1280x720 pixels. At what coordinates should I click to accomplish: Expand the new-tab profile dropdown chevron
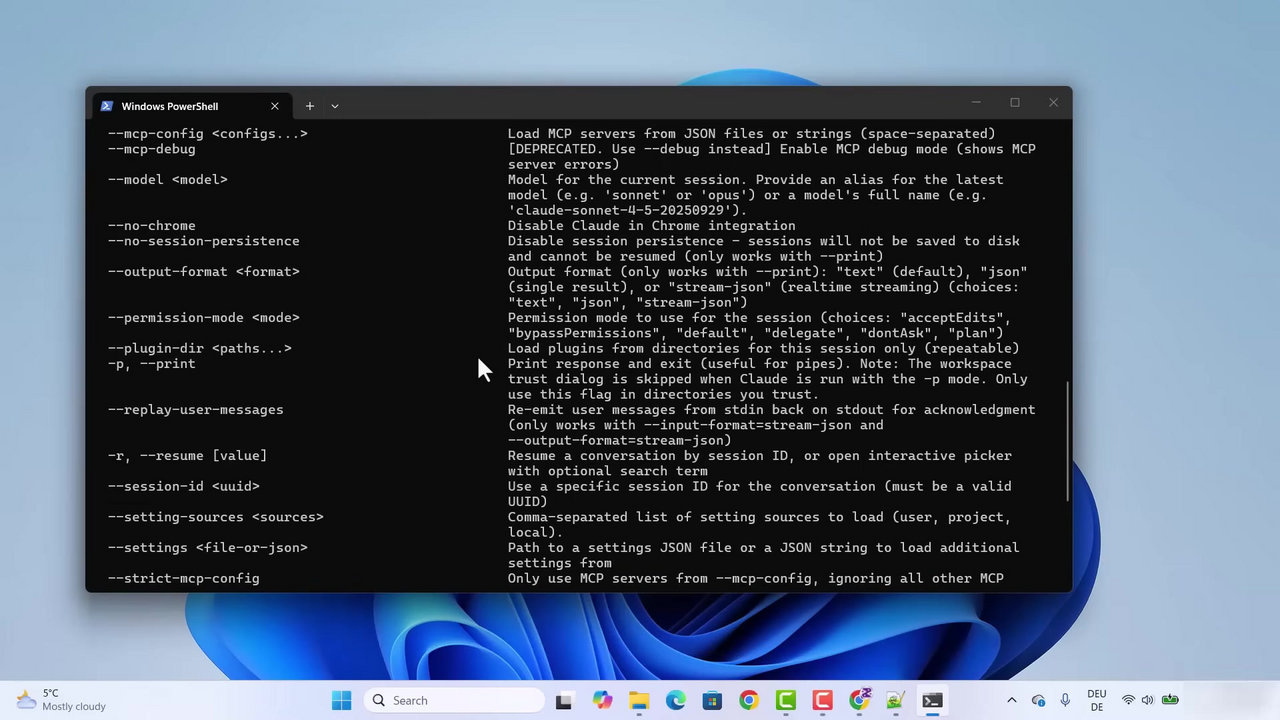click(335, 106)
